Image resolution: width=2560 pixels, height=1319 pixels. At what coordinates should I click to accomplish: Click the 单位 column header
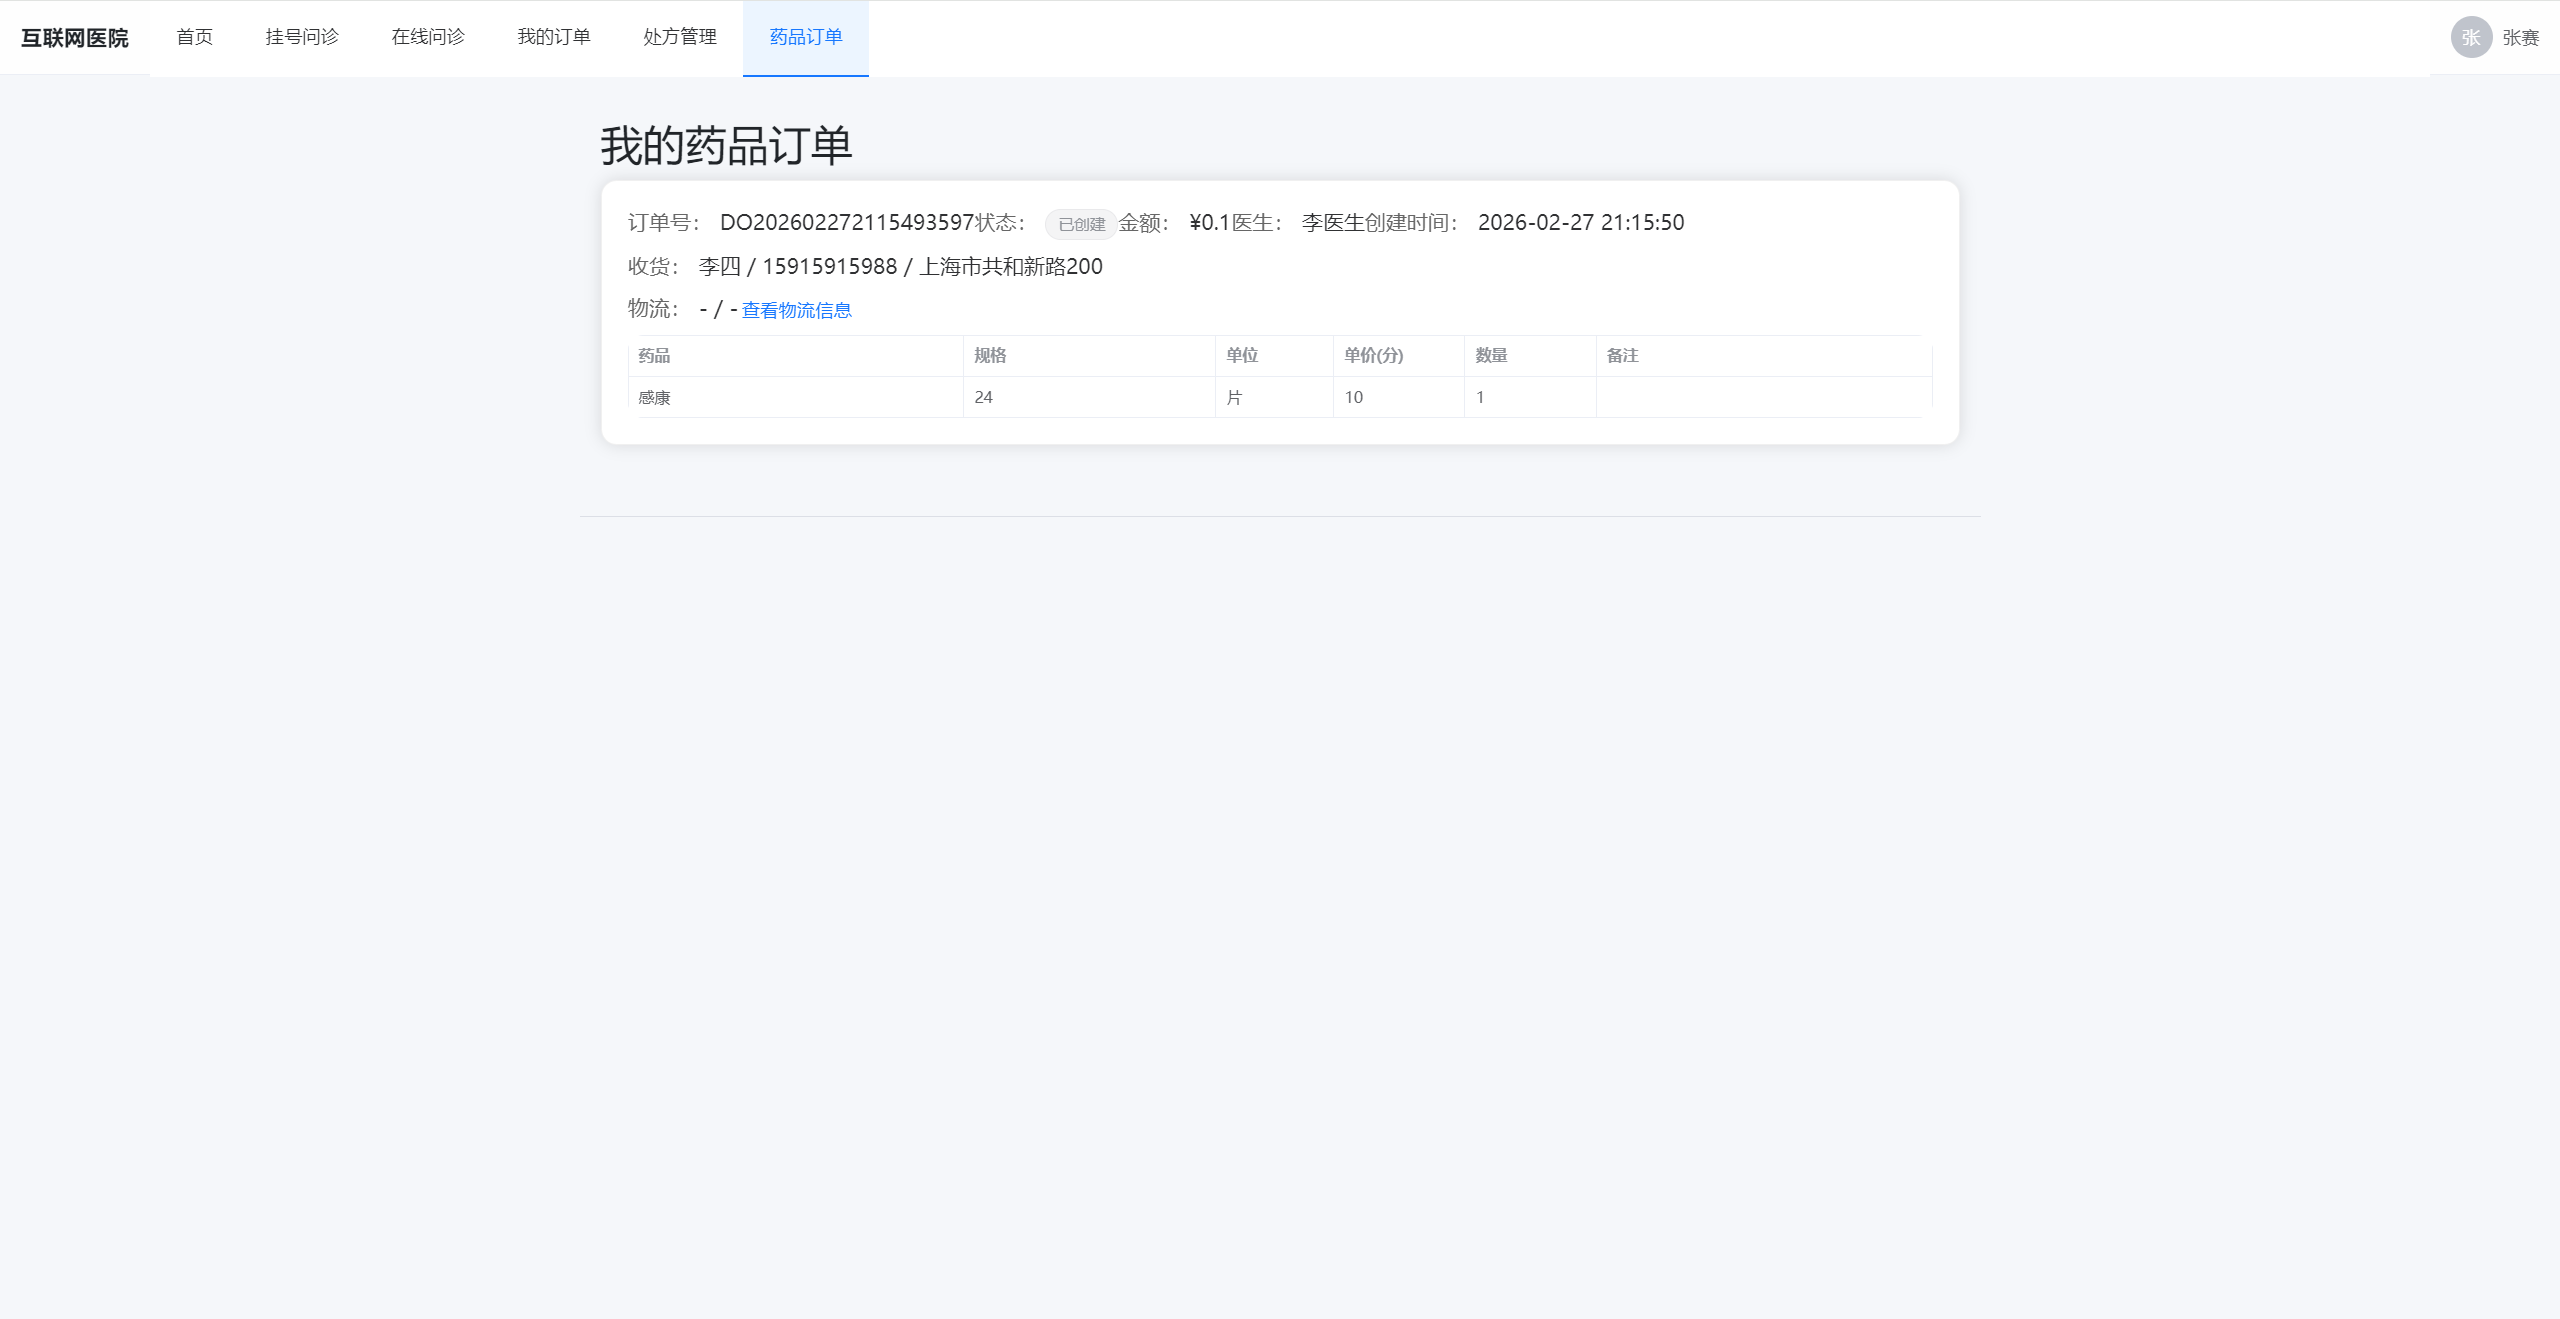coord(1242,355)
